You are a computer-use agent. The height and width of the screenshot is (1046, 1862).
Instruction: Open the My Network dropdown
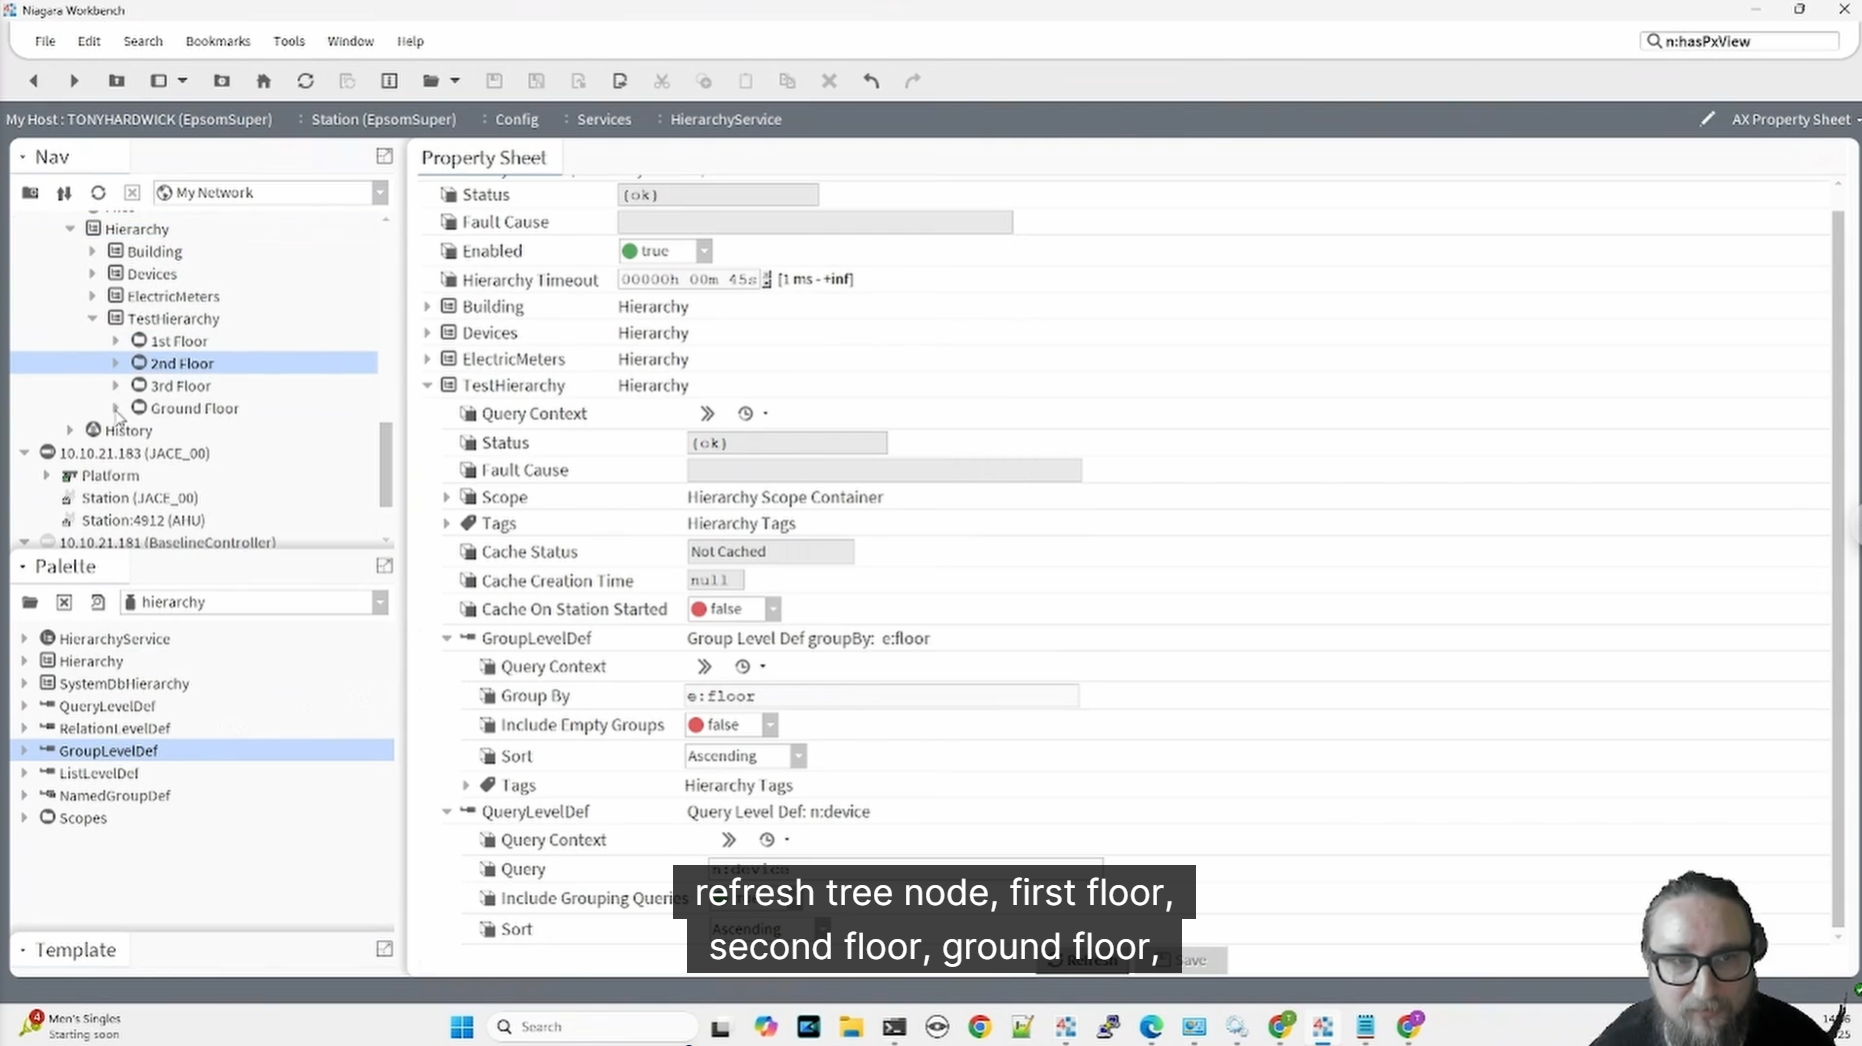[x=380, y=193]
